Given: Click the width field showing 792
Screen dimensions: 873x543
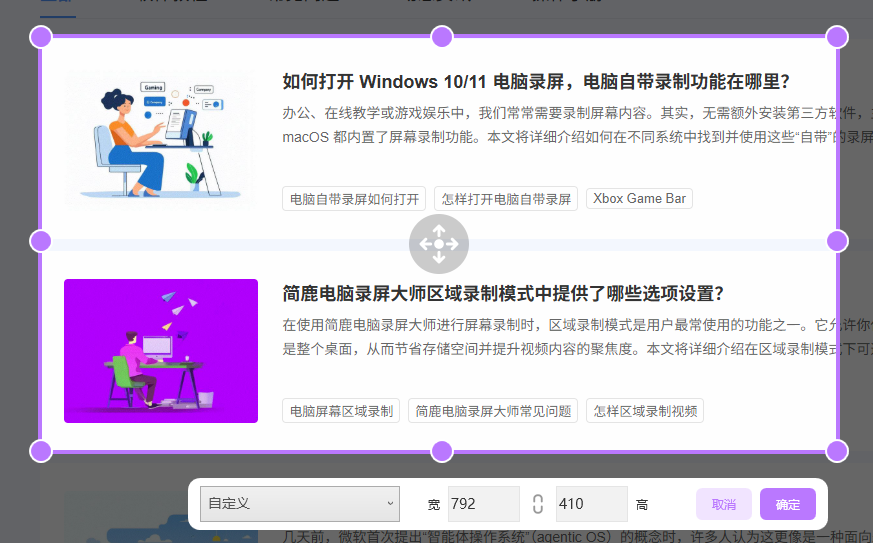Looking at the screenshot, I should pyautogui.click(x=483, y=504).
